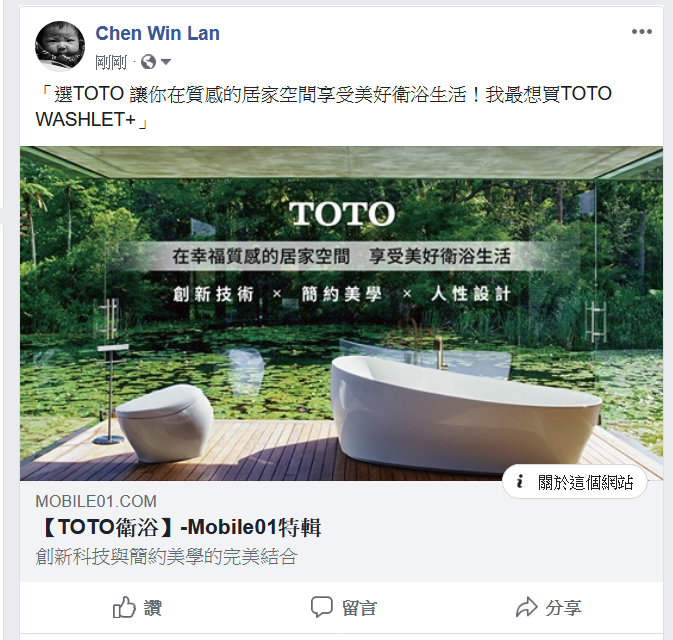The height and width of the screenshot is (640, 673).
Task: Click the MOBILE01.COM source domain
Action: coord(96,501)
